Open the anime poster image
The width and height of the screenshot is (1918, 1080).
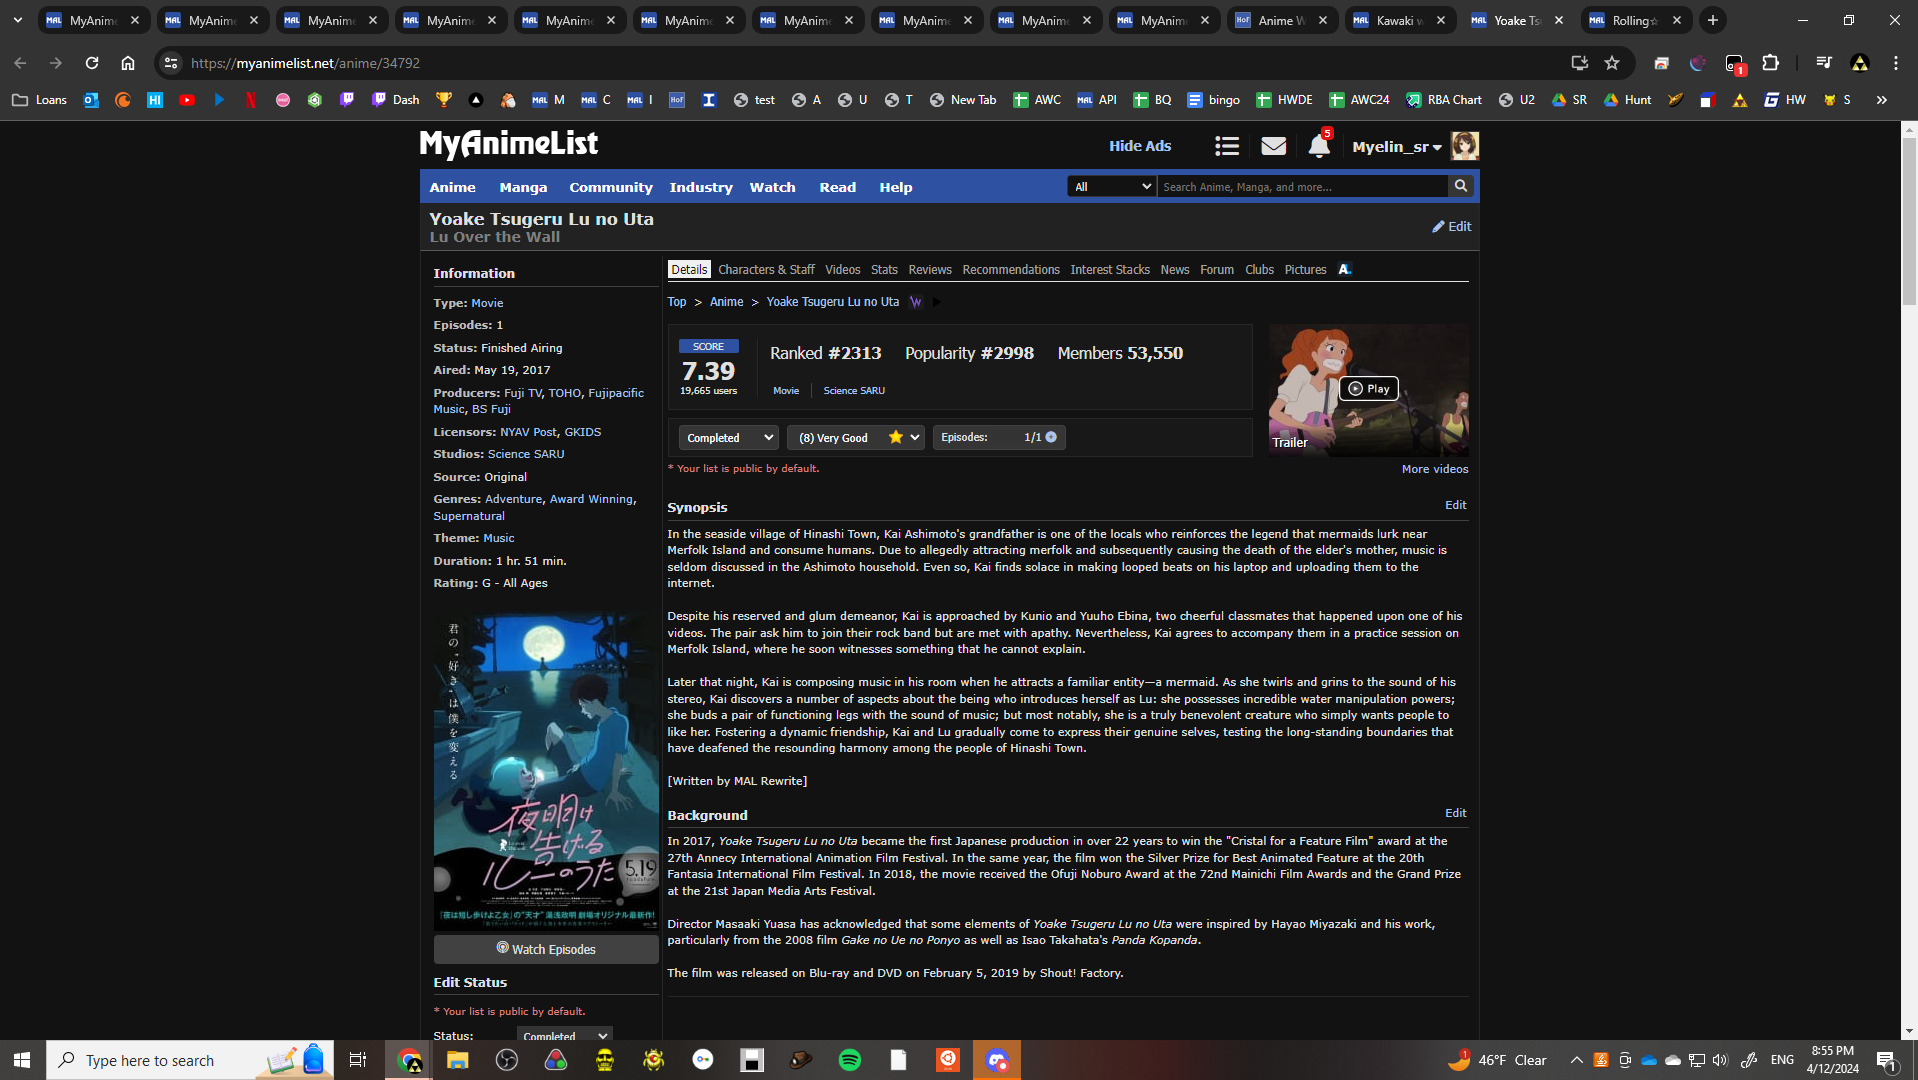[546, 771]
